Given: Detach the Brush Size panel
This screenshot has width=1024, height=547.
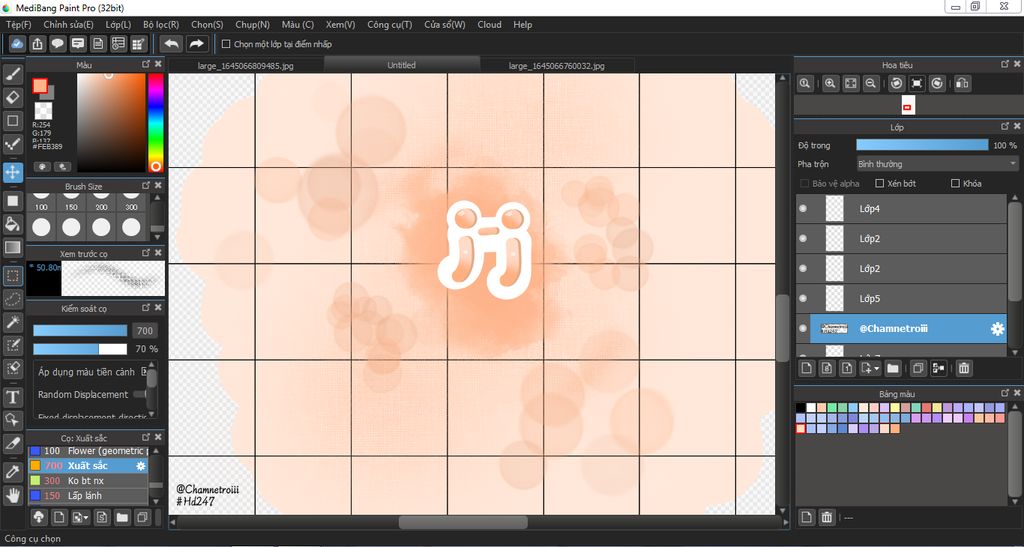Looking at the screenshot, I should click(146, 185).
